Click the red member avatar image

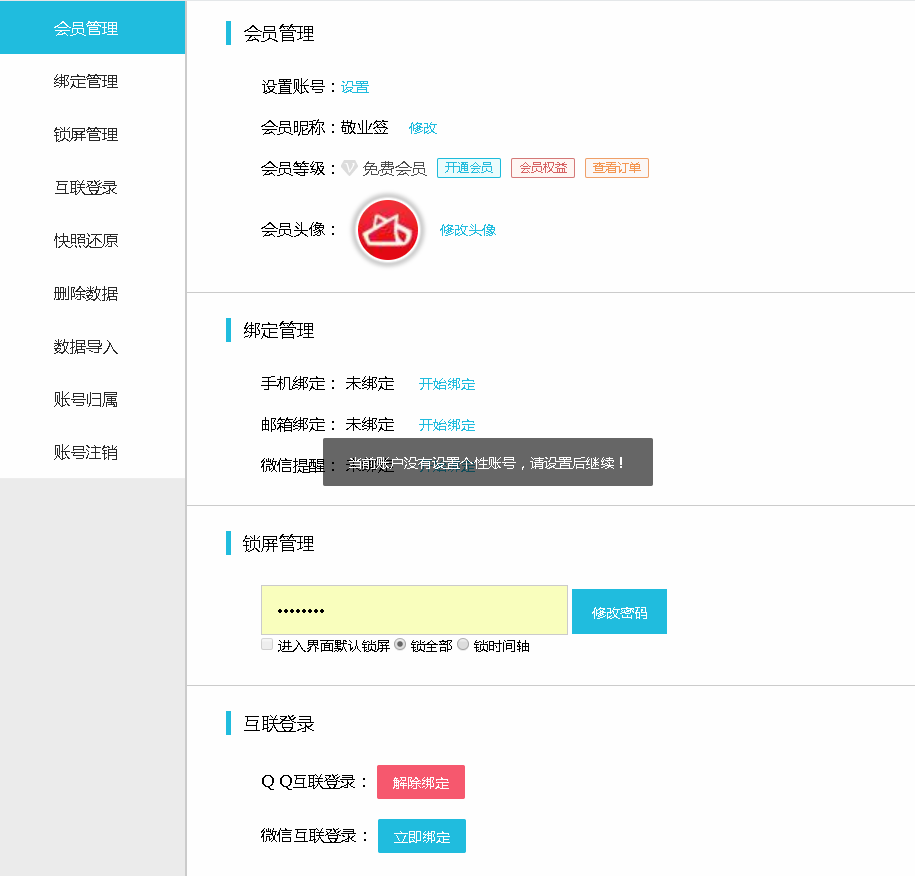coord(388,230)
